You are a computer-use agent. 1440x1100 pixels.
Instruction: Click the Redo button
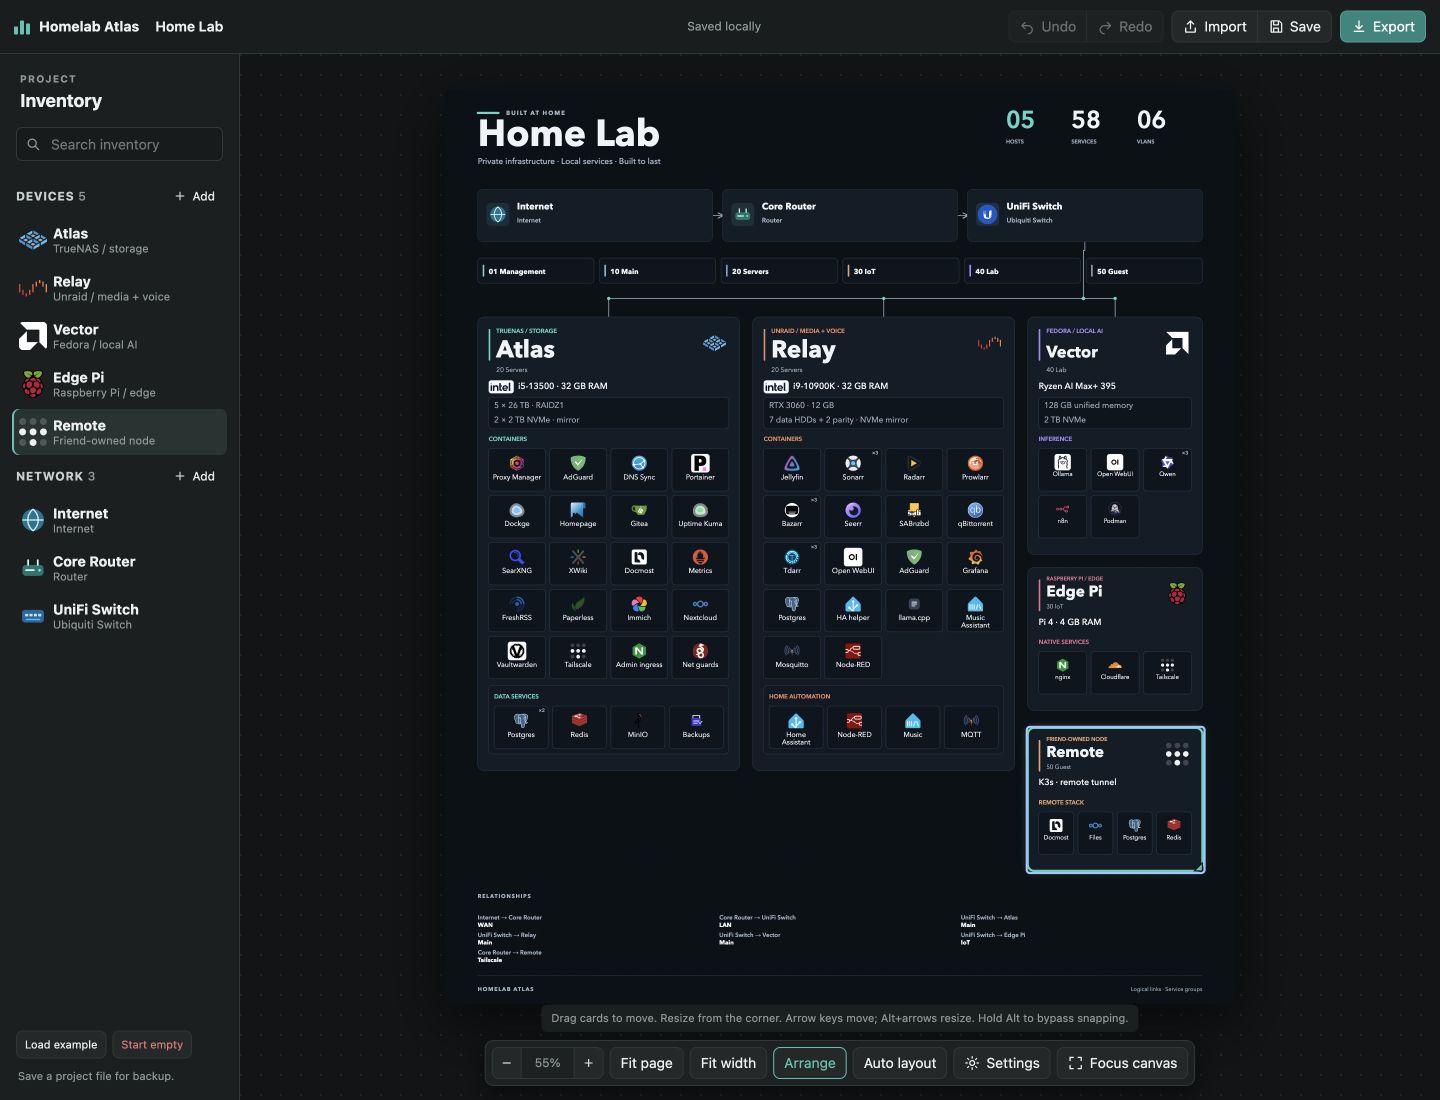click(1125, 27)
